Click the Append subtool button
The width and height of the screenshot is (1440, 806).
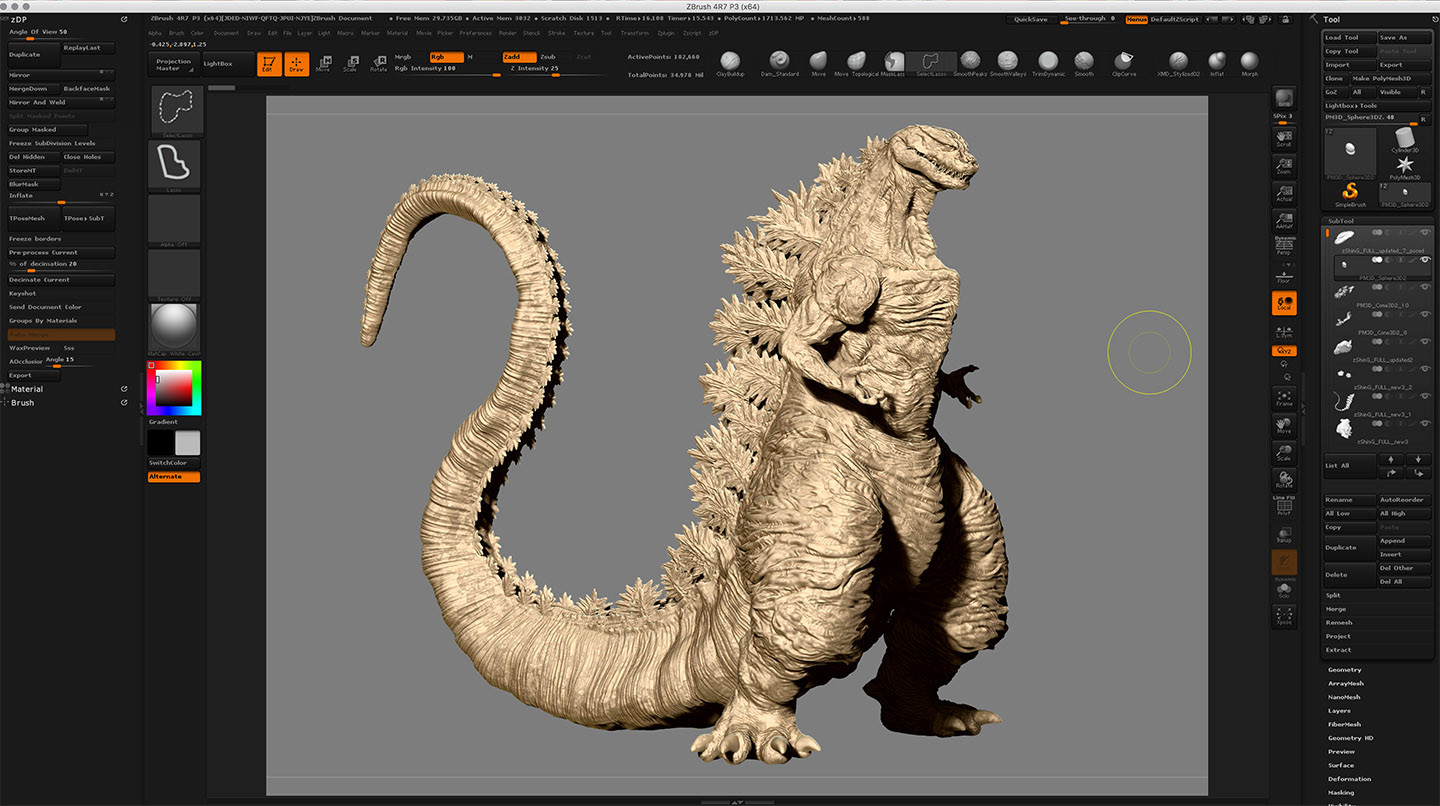coord(1405,541)
